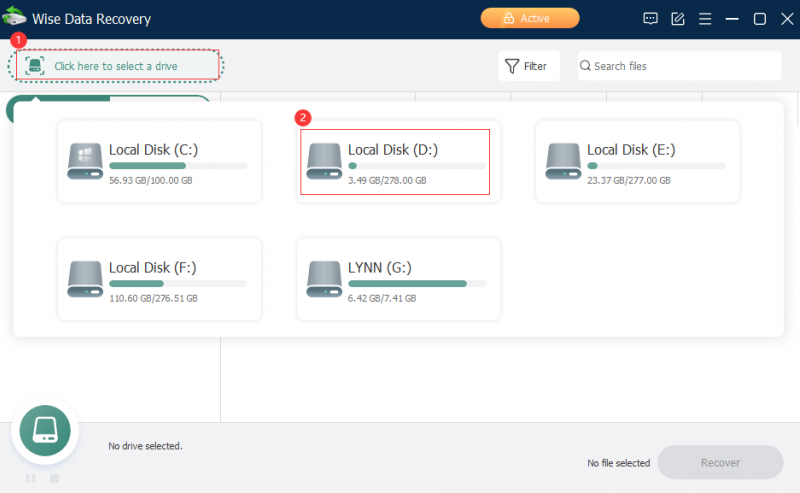Click the edit note icon in title bar

point(678,19)
